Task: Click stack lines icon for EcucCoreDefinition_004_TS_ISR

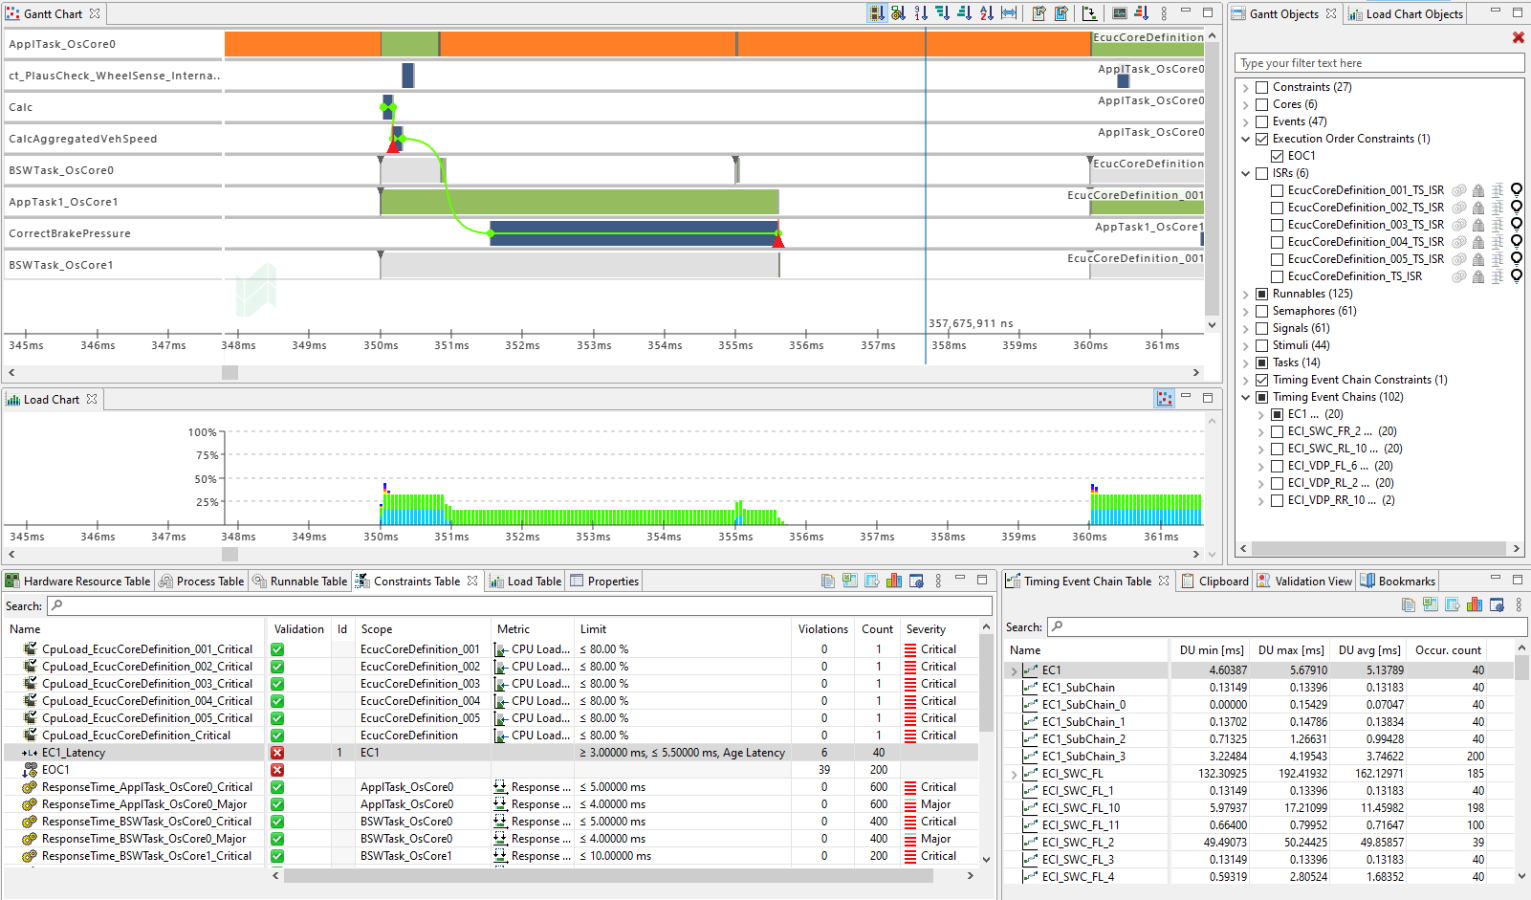Action: 1497,242
